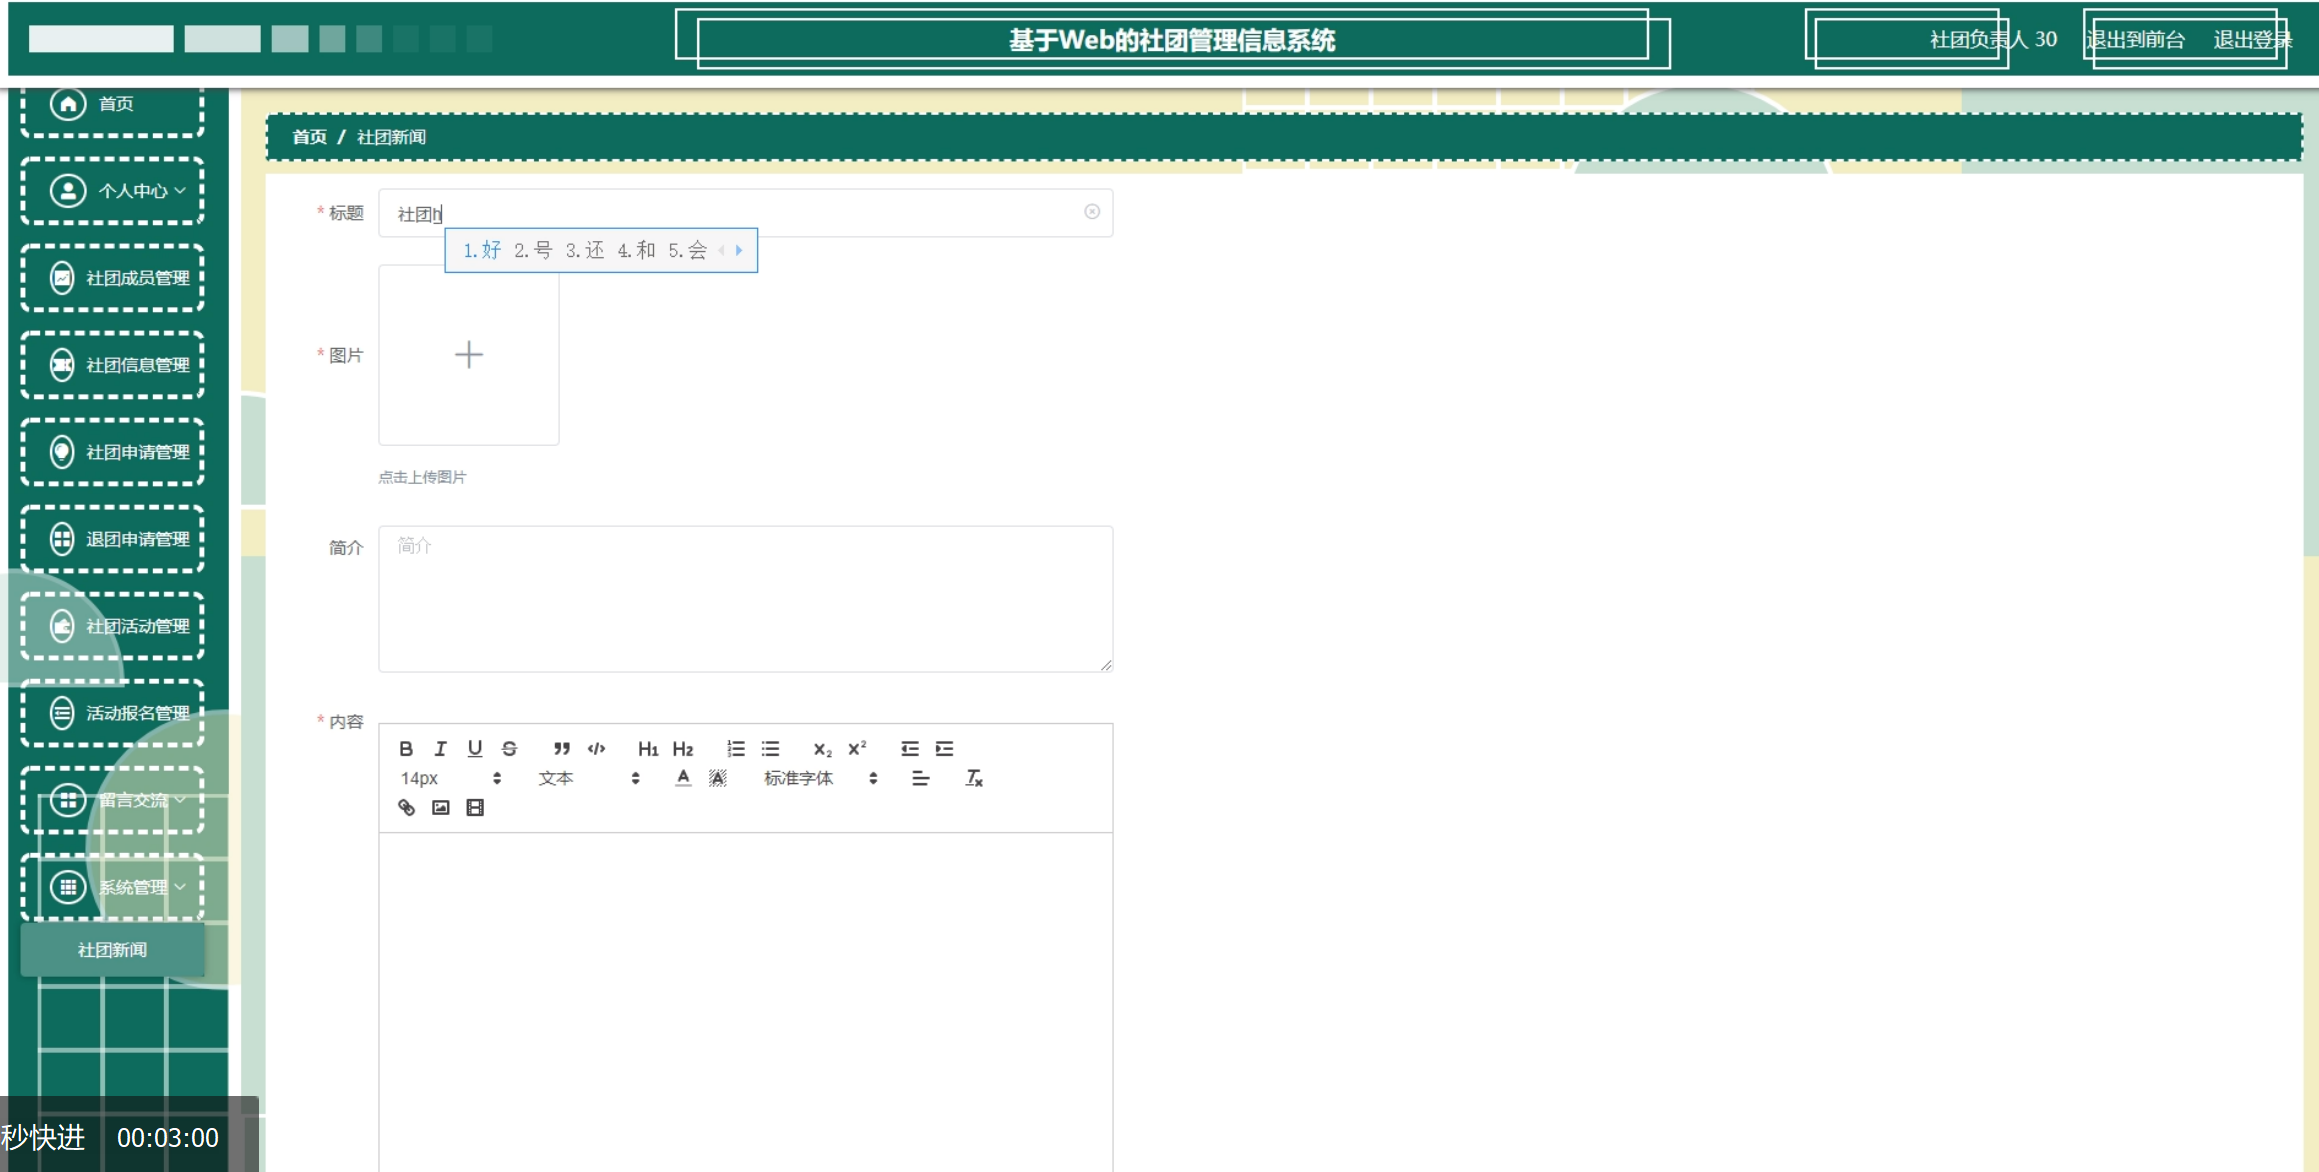Select the 社团新闻 submenu item
2319x1172 pixels.
(x=113, y=949)
